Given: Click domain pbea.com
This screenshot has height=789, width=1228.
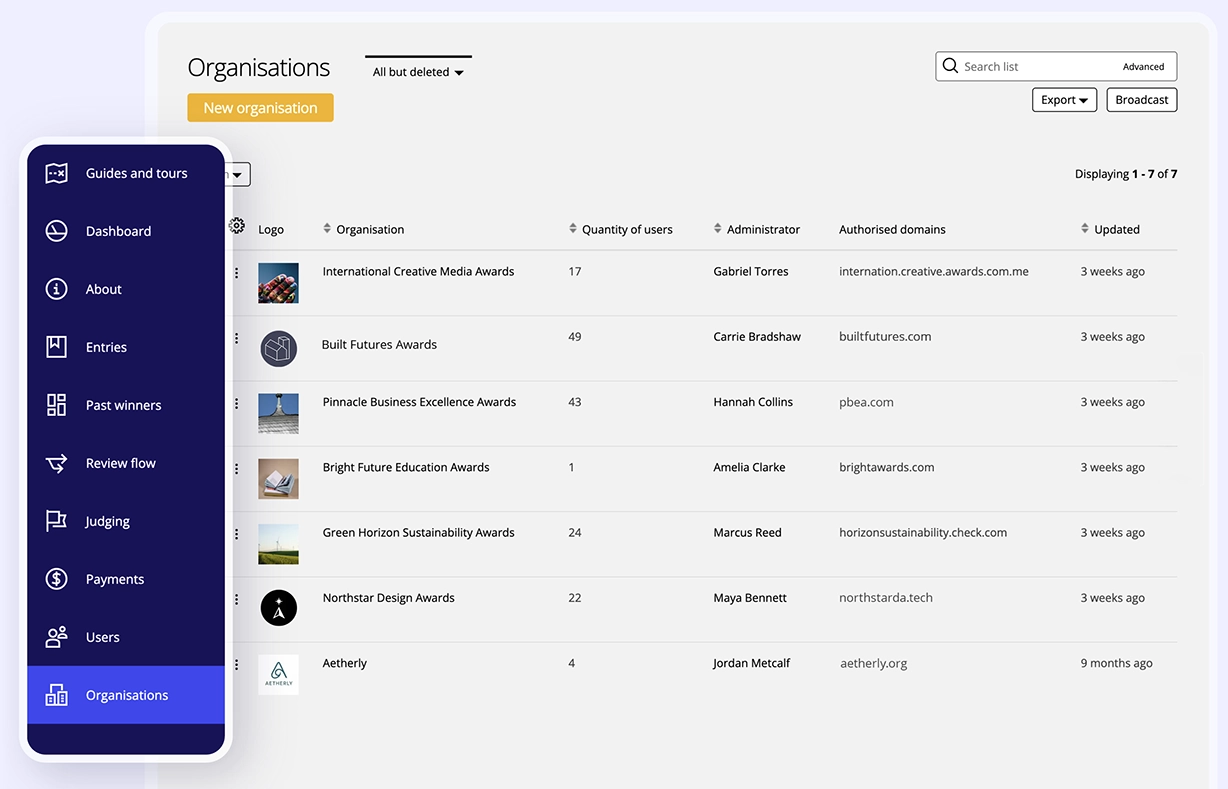Looking at the screenshot, I should coord(866,402).
